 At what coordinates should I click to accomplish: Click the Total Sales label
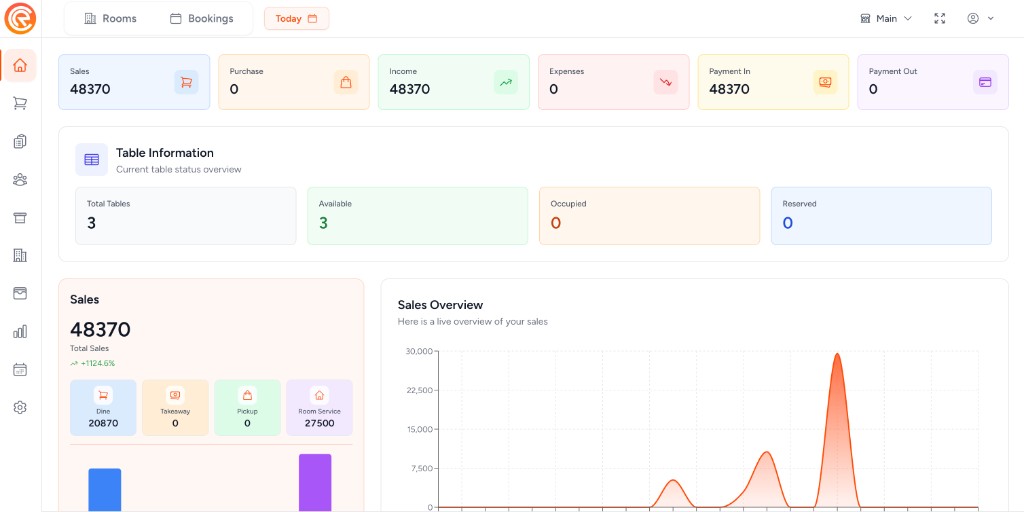point(89,349)
